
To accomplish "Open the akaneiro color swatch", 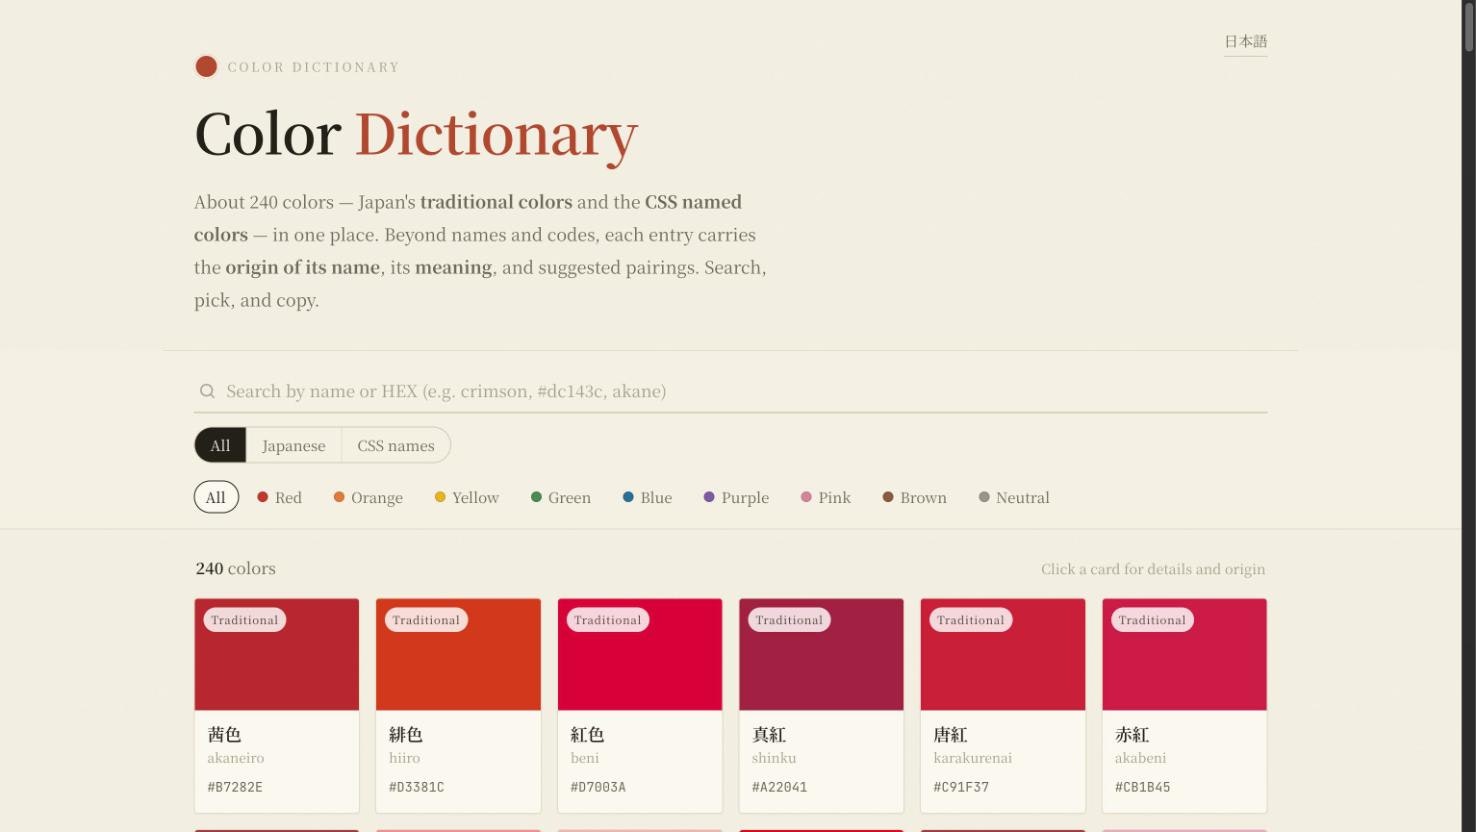I will point(277,655).
